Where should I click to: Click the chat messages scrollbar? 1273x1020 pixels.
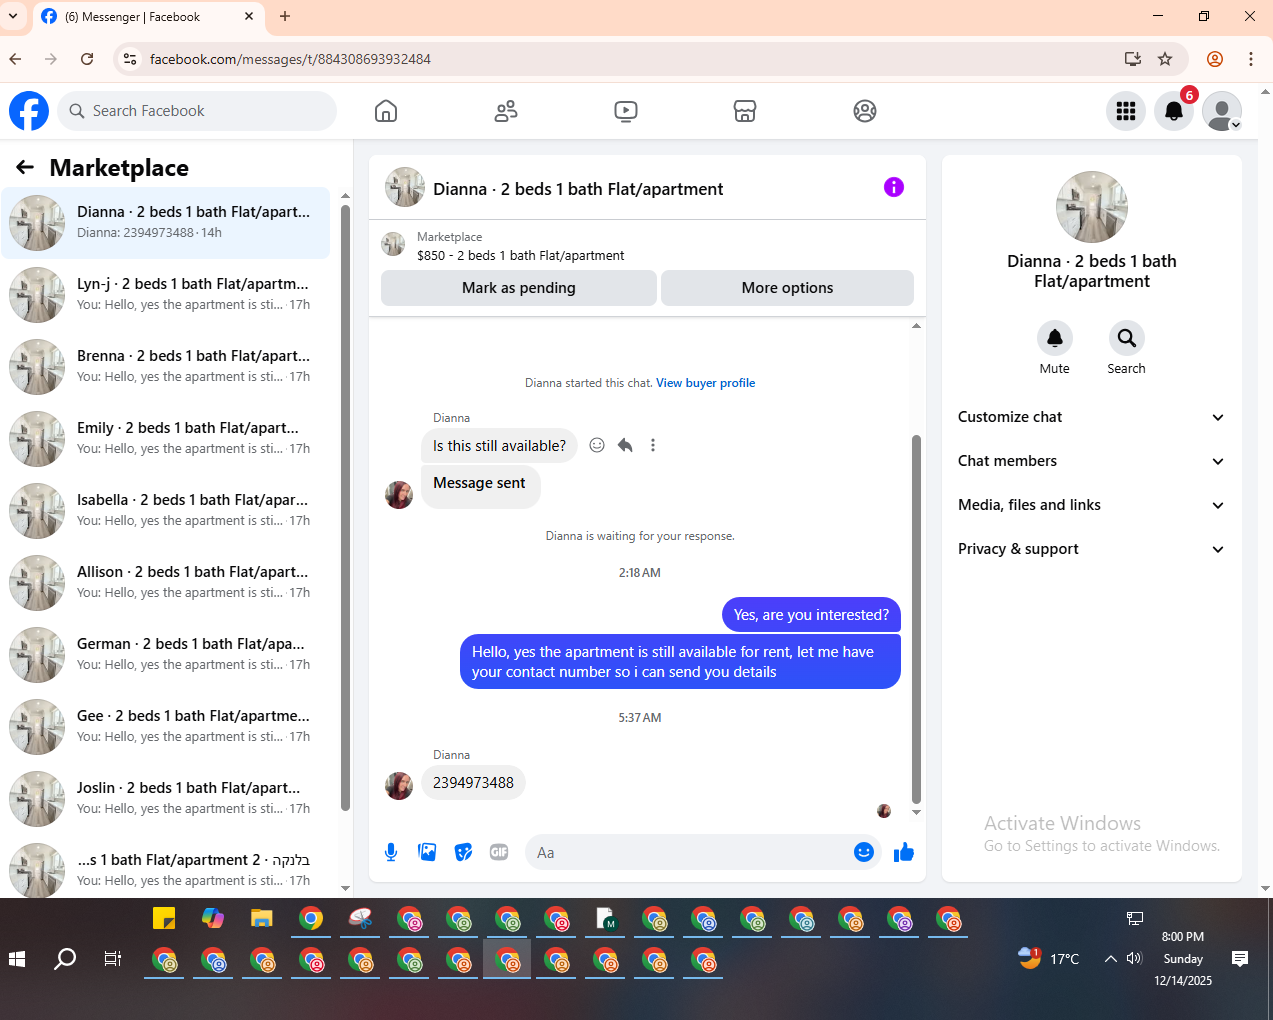click(916, 618)
